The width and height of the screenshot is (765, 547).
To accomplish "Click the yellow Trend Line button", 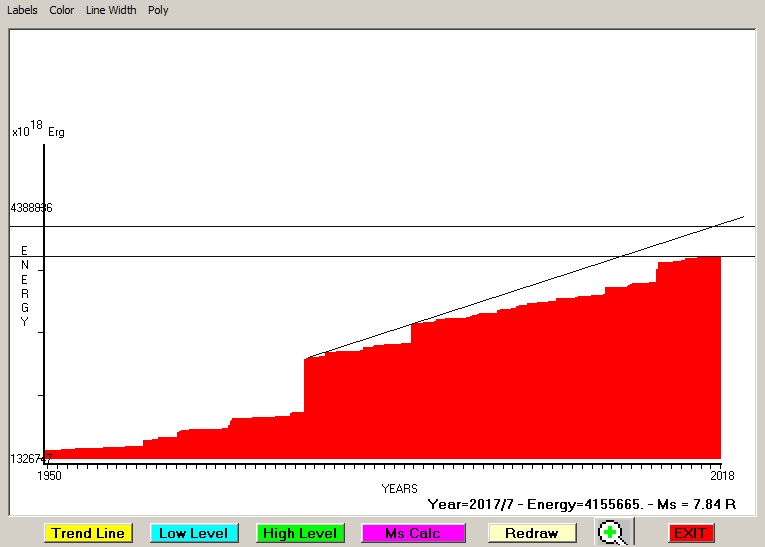I will click(88, 533).
